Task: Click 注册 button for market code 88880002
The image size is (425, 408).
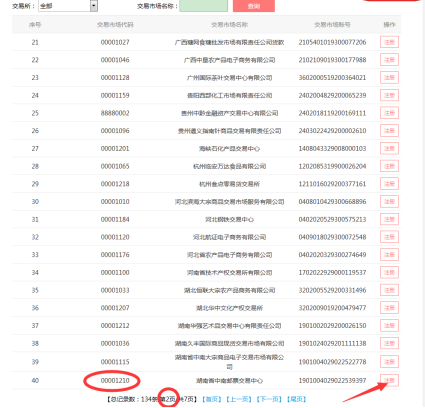Action: coord(389,113)
